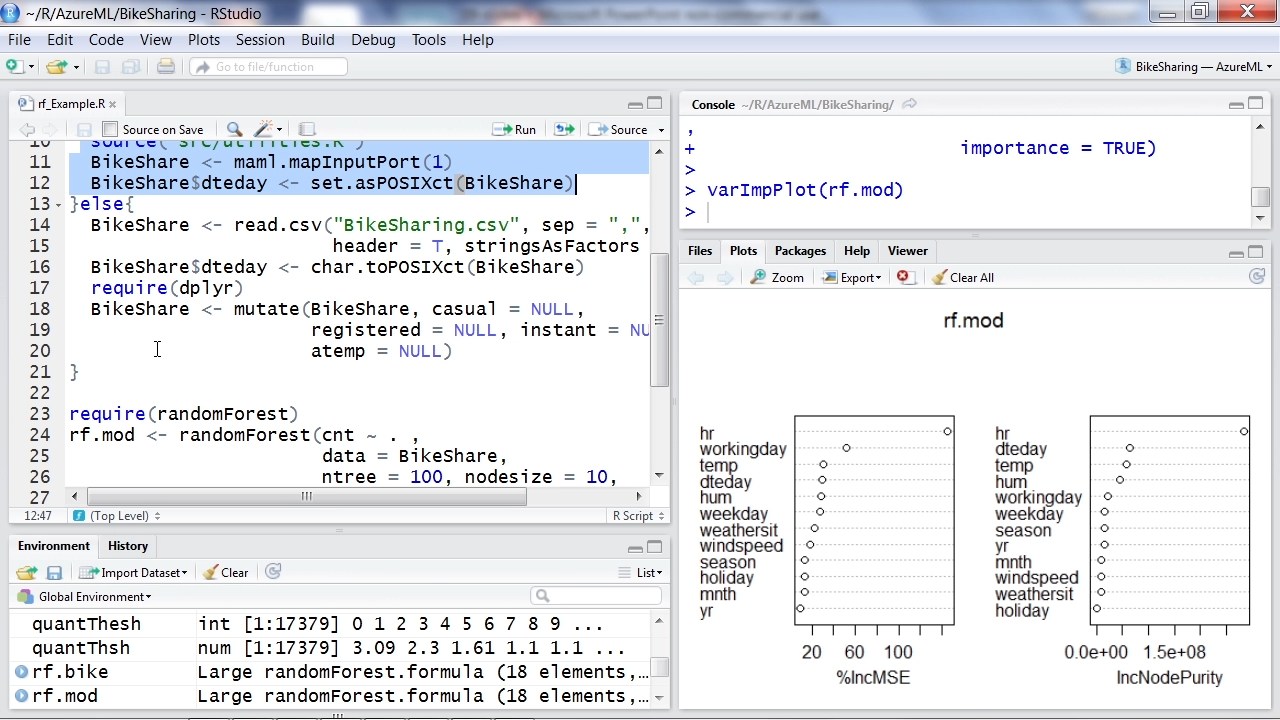This screenshot has width=1280, height=720.
Task: Click the code tools wand icon
Action: [x=265, y=130]
